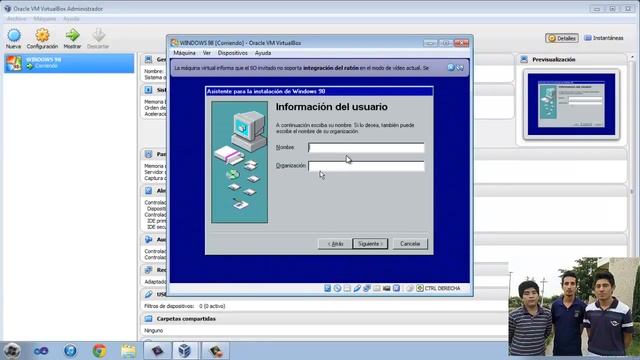Open the Windows Start button
The width and height of the screenshot is (640, 360).
click(12, 351)
